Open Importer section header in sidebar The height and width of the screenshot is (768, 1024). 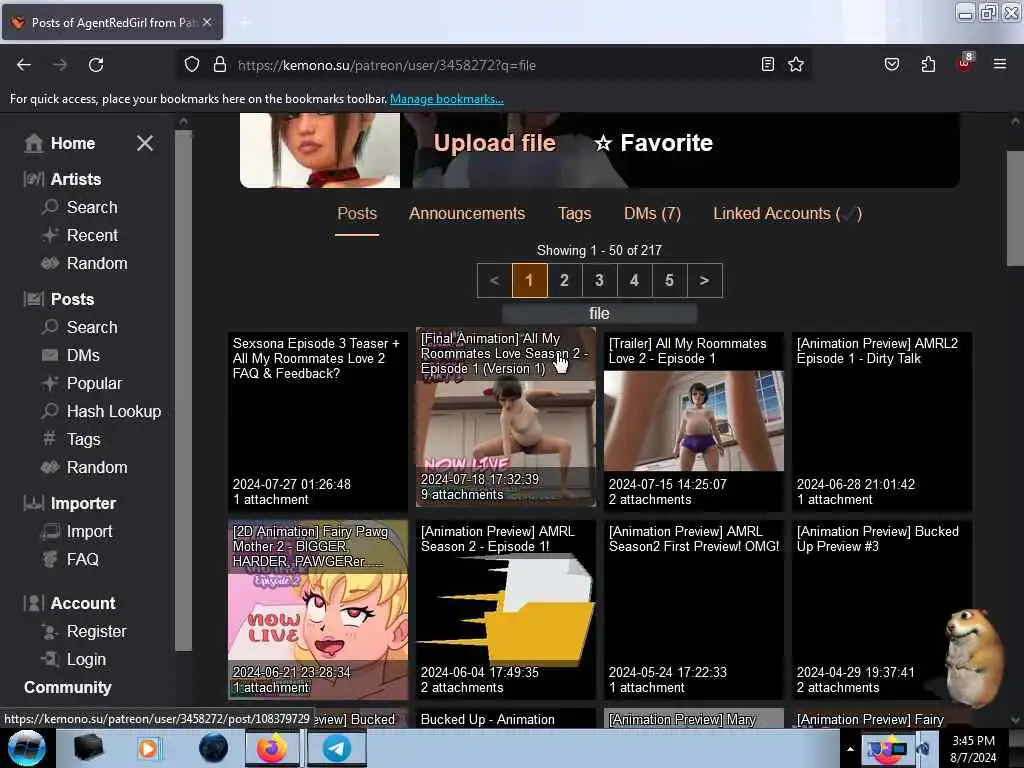point(70,504)
